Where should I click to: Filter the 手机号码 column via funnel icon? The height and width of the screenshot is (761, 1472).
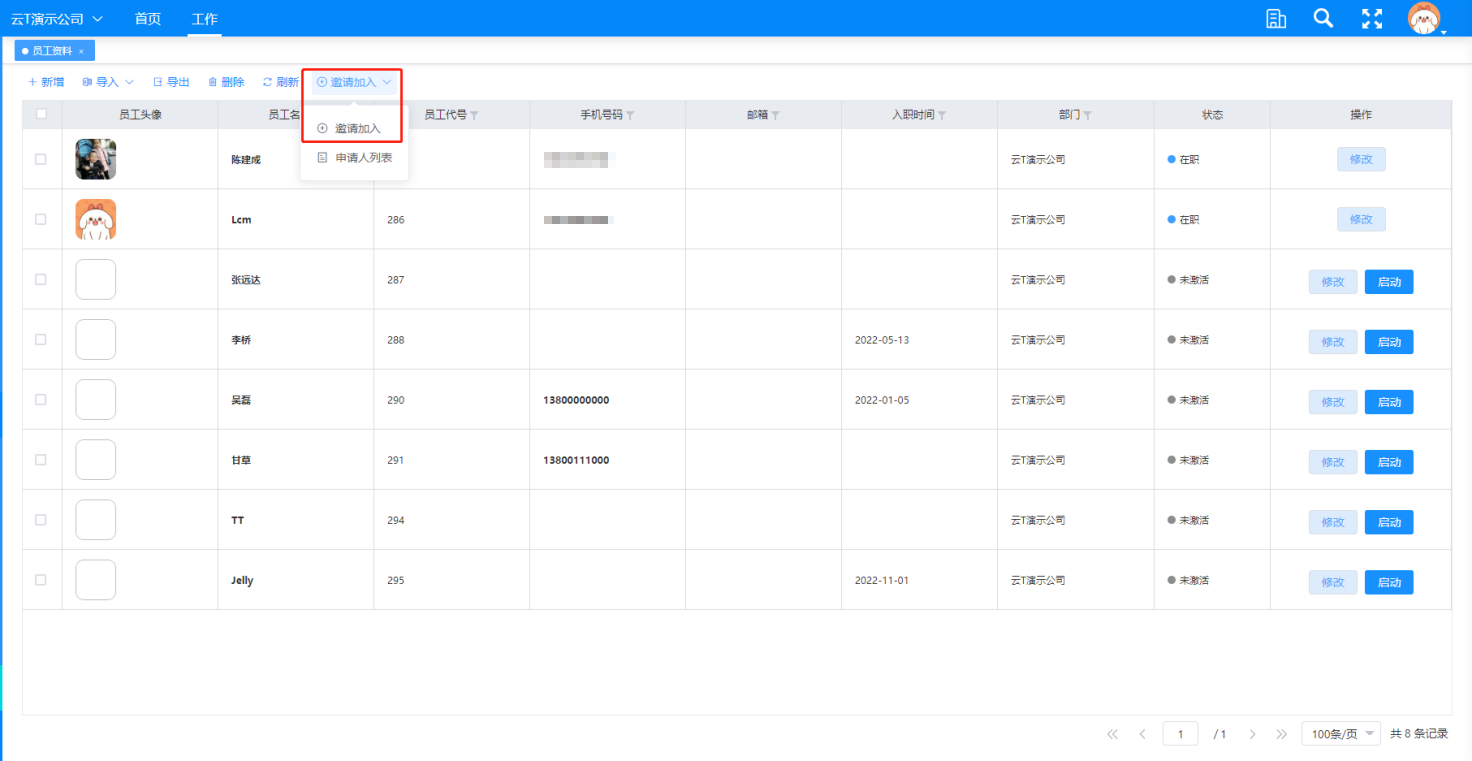point(631,116)
